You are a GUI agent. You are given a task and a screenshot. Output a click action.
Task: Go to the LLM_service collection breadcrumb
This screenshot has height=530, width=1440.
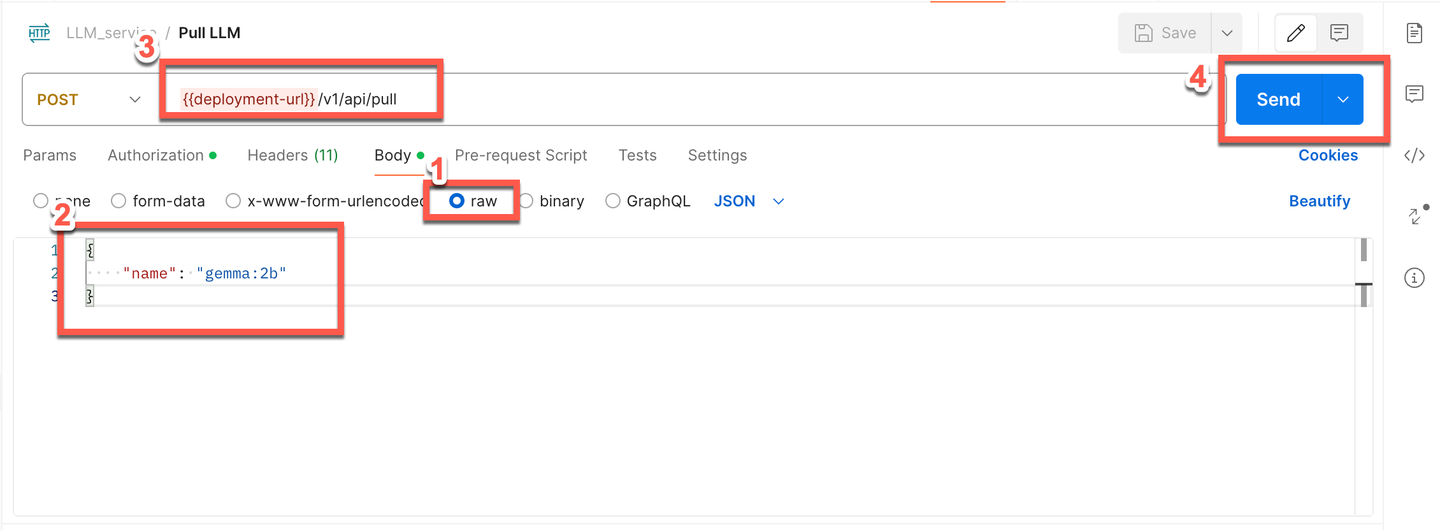tap(111, 33)
